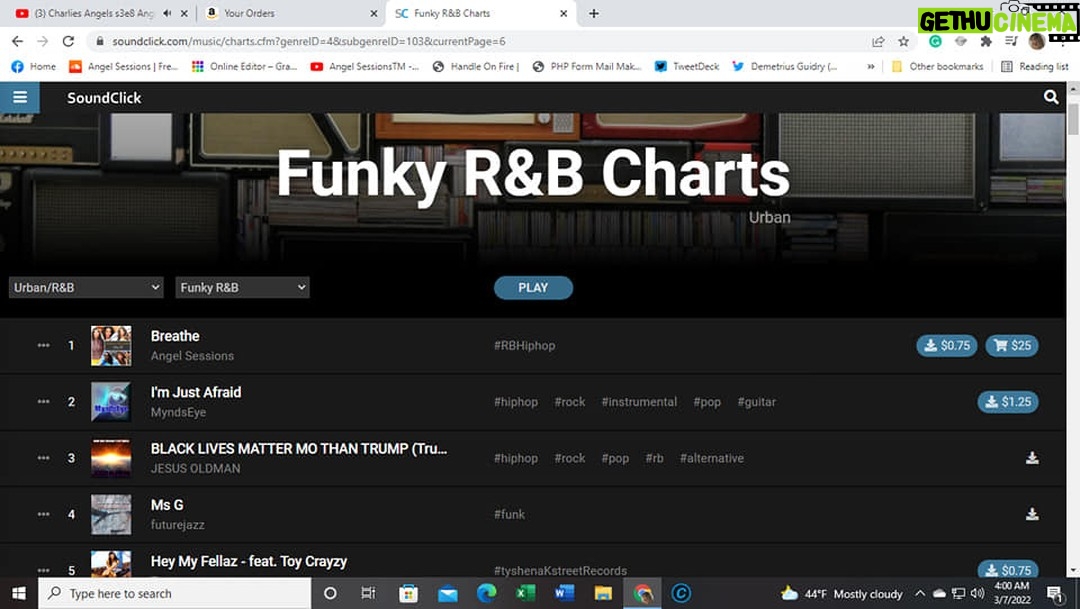Click #instrumental tag on I'm Just Afraid

click(x=639, y=402)
